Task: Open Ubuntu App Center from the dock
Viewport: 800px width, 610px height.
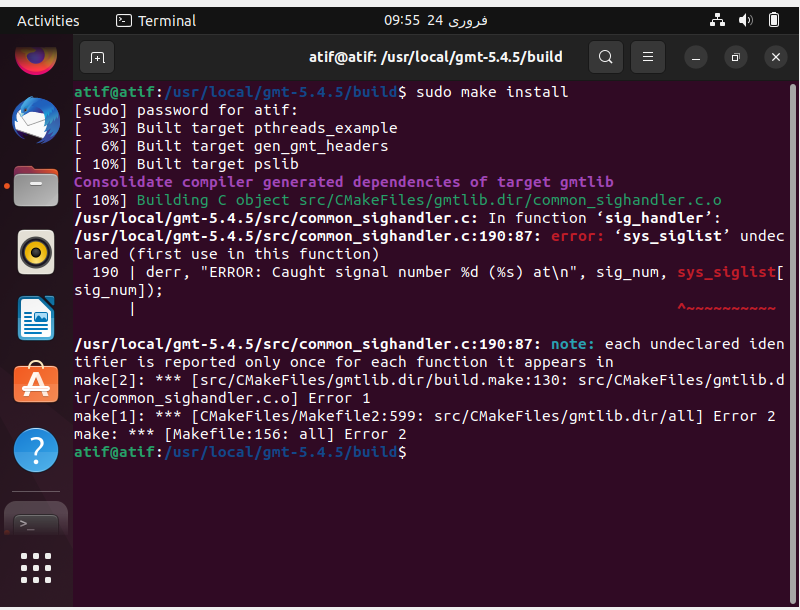Action: pos(36,383)
